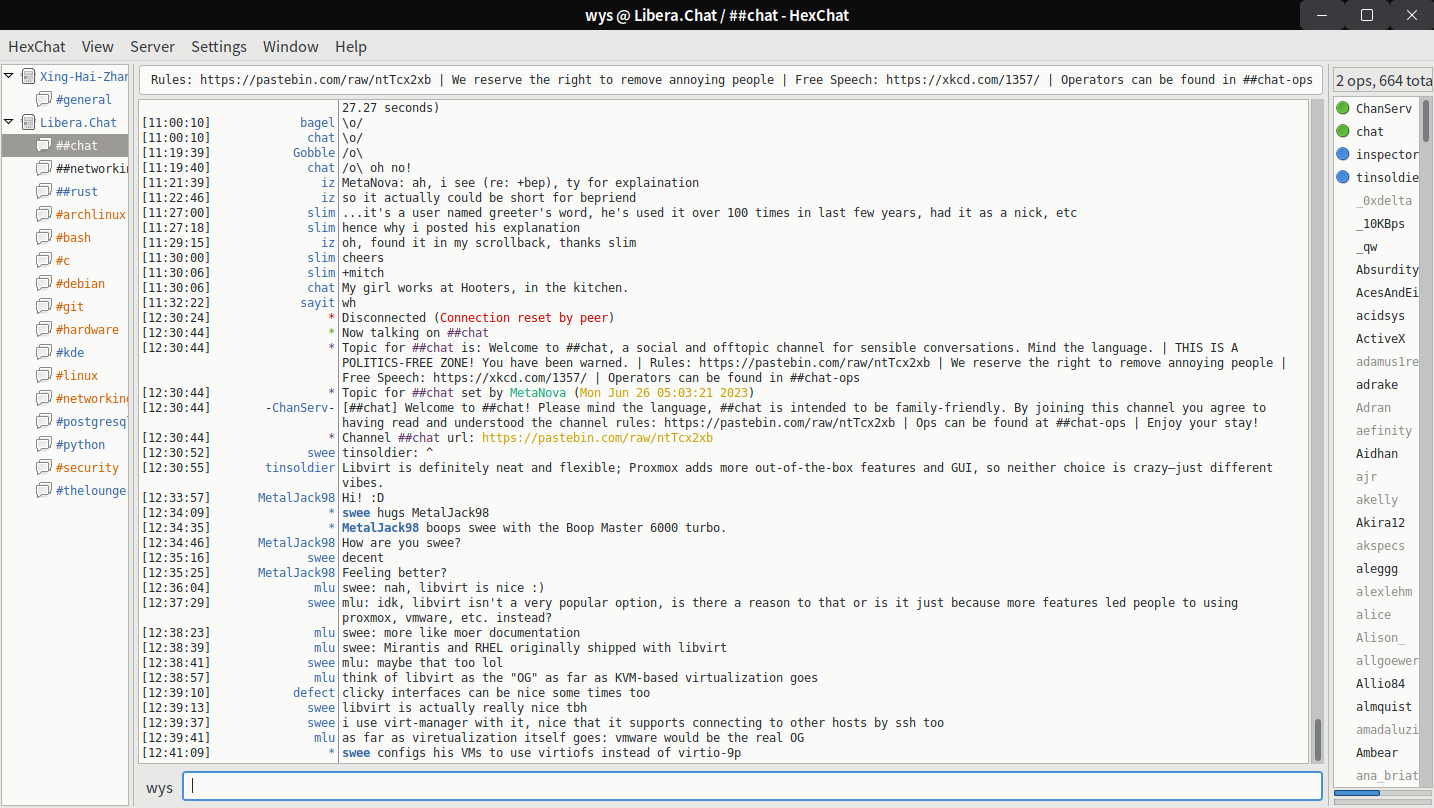Click the wys nickname button
This screenshot has width=1434, height=808.
coord(159,787)
